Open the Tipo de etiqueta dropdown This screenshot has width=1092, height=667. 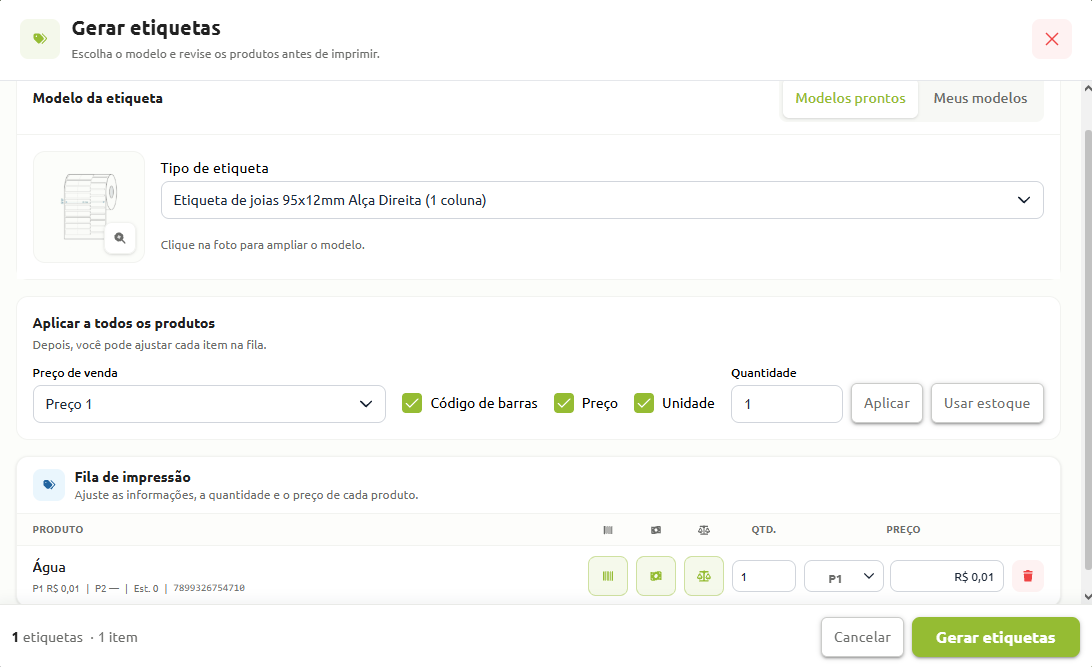click(602, 201)
